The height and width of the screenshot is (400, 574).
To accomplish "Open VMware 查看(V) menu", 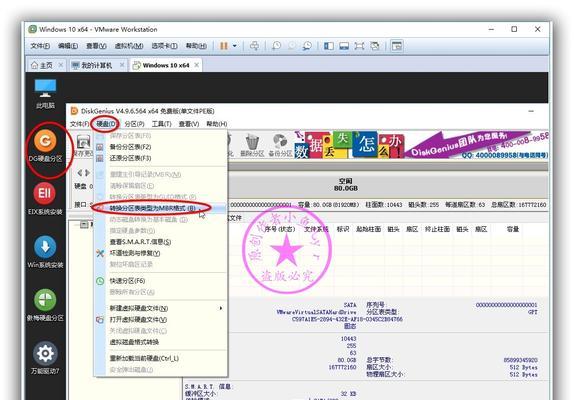I will click(x=96, y=46).
